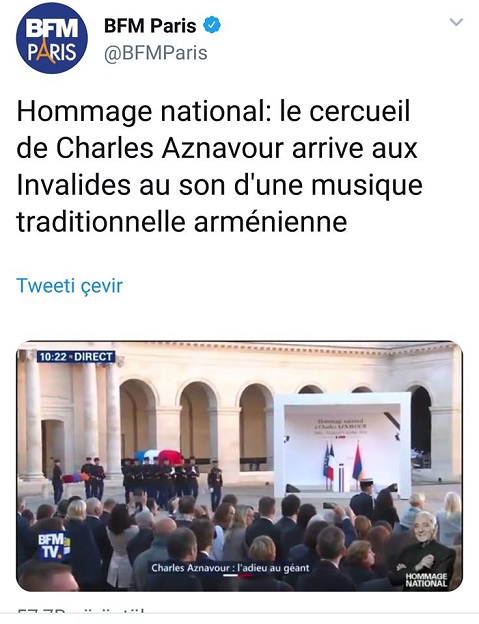The width and height of the screenshot is (479, 624).
Task: Click the Tweeti çevir translate link
Action: [70, 285]
